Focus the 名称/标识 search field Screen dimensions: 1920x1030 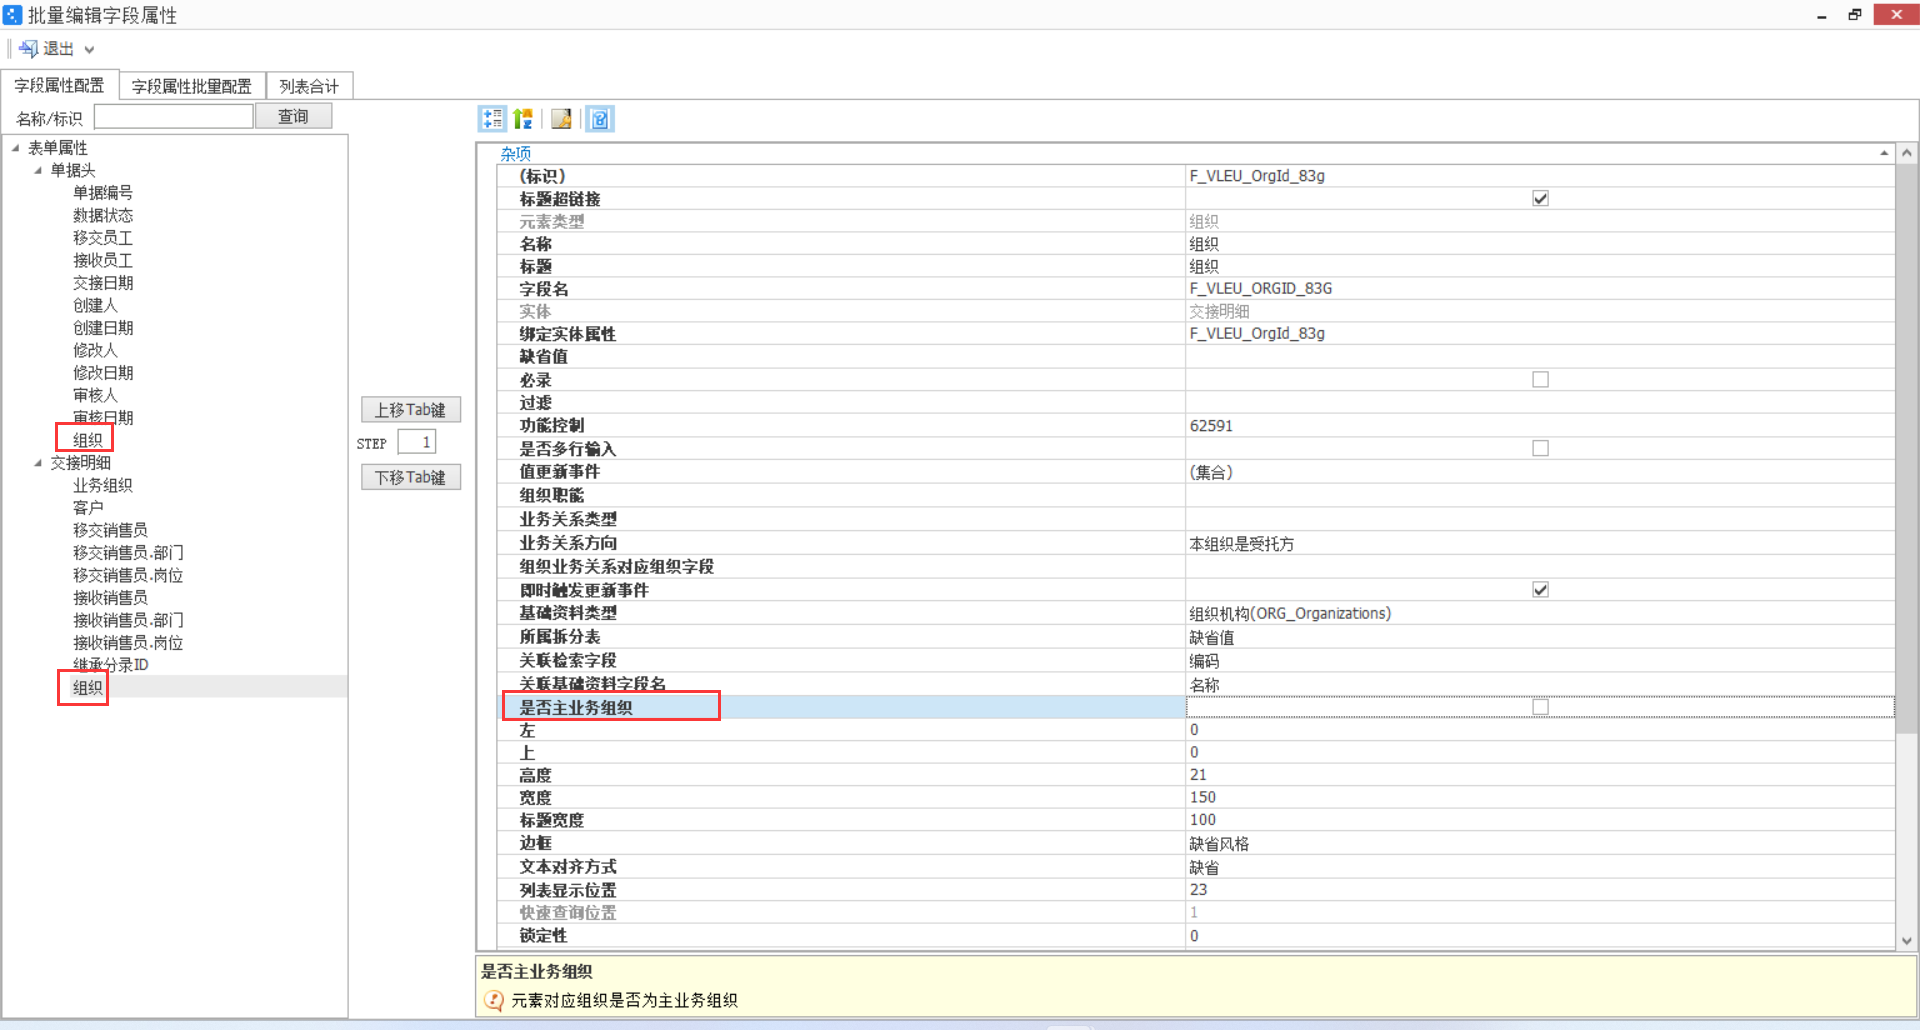click(x=173, y=117)
